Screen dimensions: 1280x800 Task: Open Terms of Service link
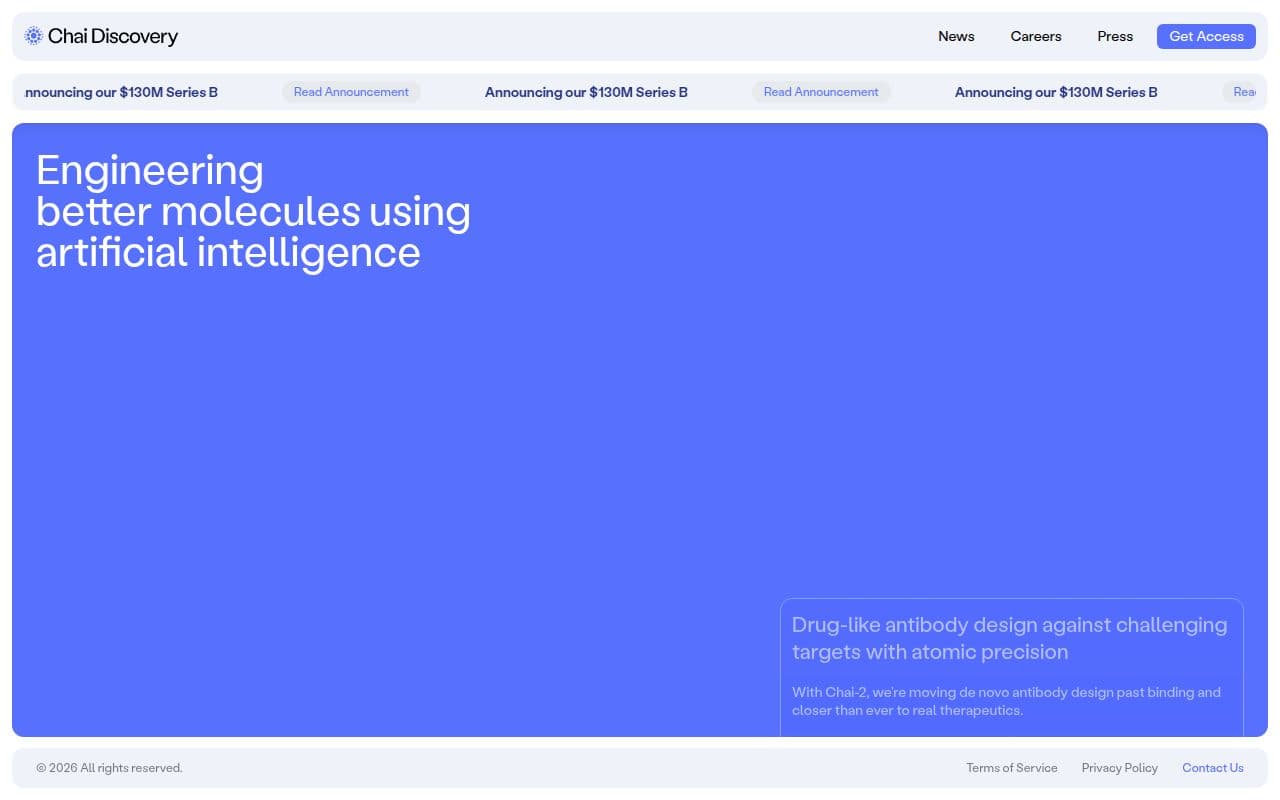1012,768
